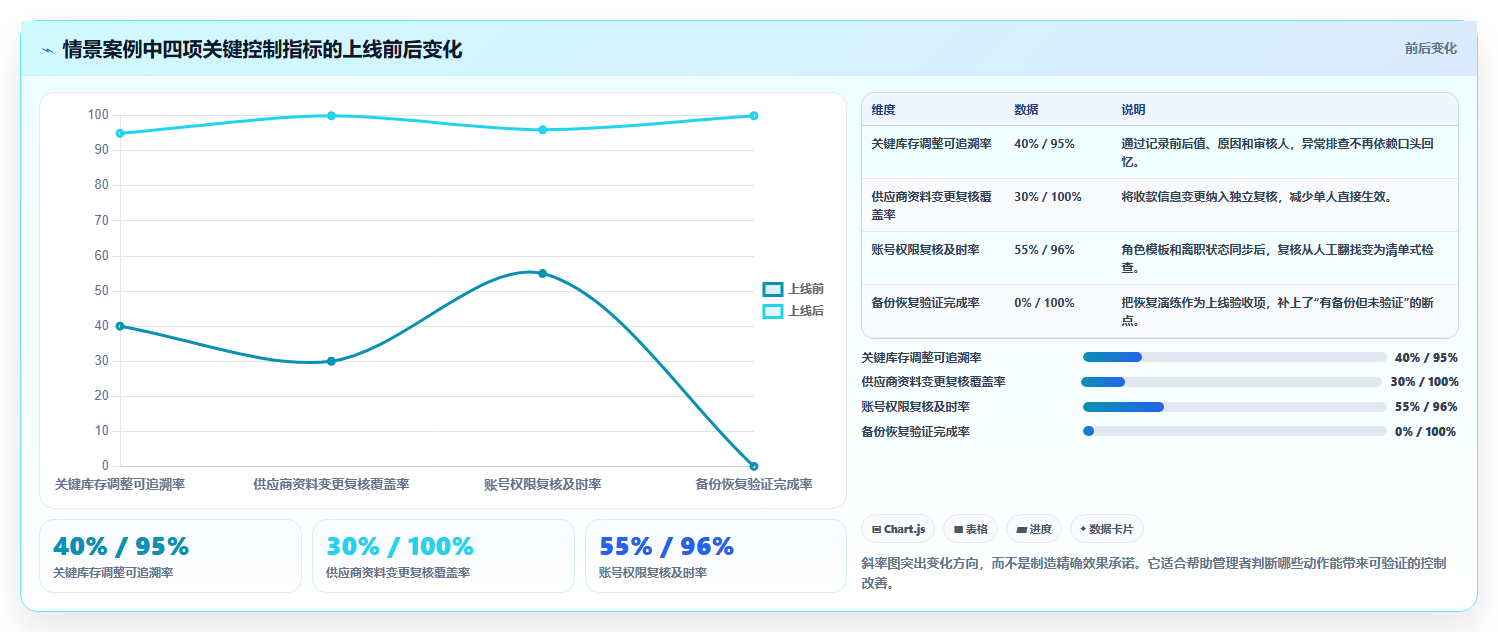Click progress bar for 关键库存调整可追溯率

1234,357
